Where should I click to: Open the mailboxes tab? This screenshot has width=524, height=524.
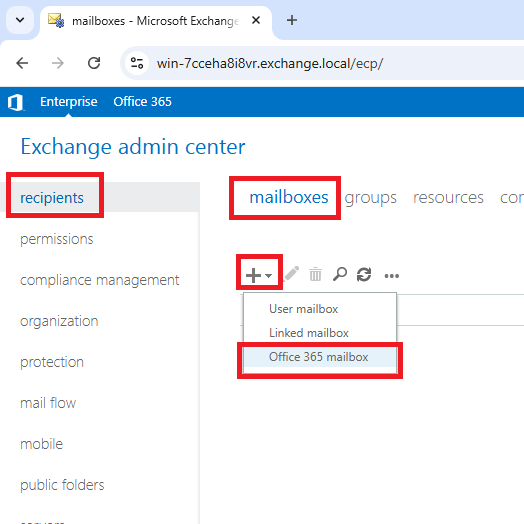[289, 197]
